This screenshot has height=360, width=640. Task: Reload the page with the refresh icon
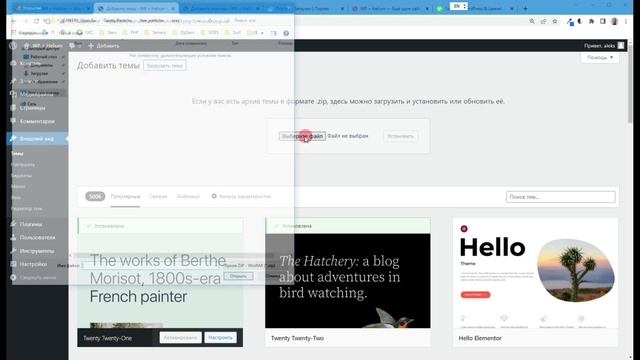[x=36, y=21]
